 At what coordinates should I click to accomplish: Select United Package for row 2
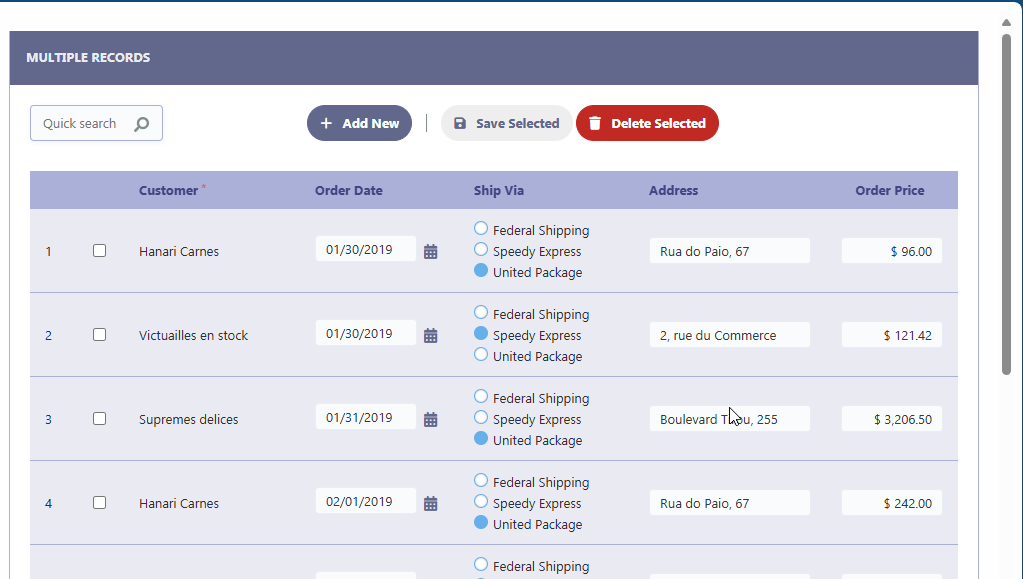click(x=481, y=355)
